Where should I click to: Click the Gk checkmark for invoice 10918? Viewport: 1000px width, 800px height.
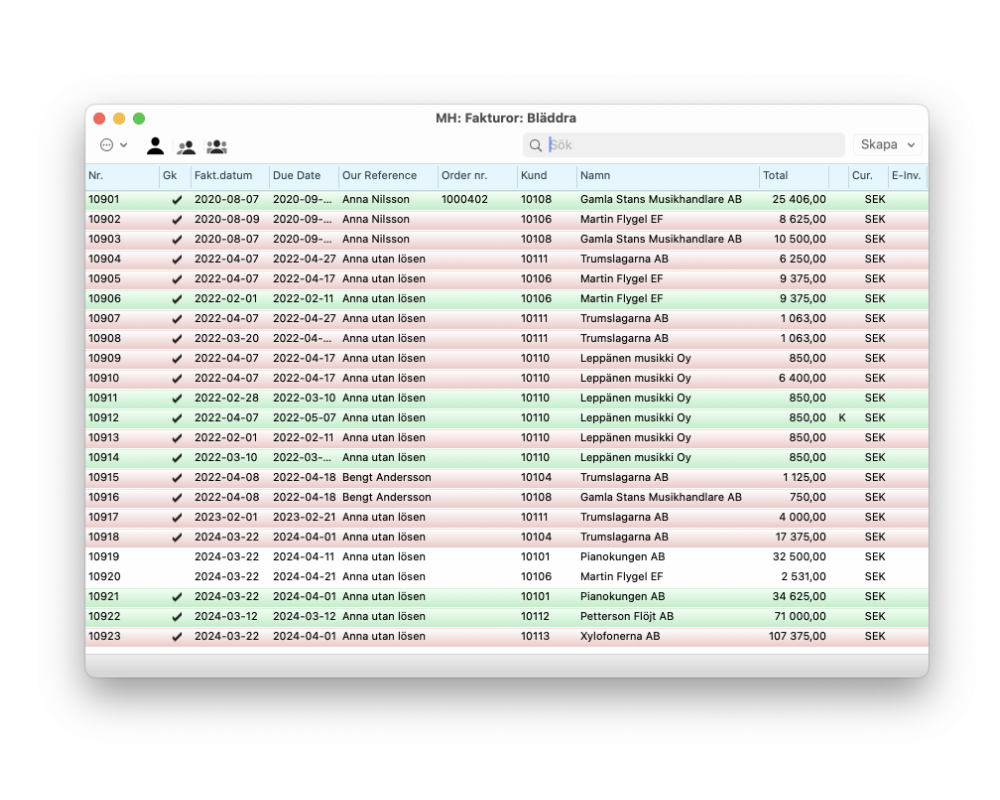(x=177, y=538)
